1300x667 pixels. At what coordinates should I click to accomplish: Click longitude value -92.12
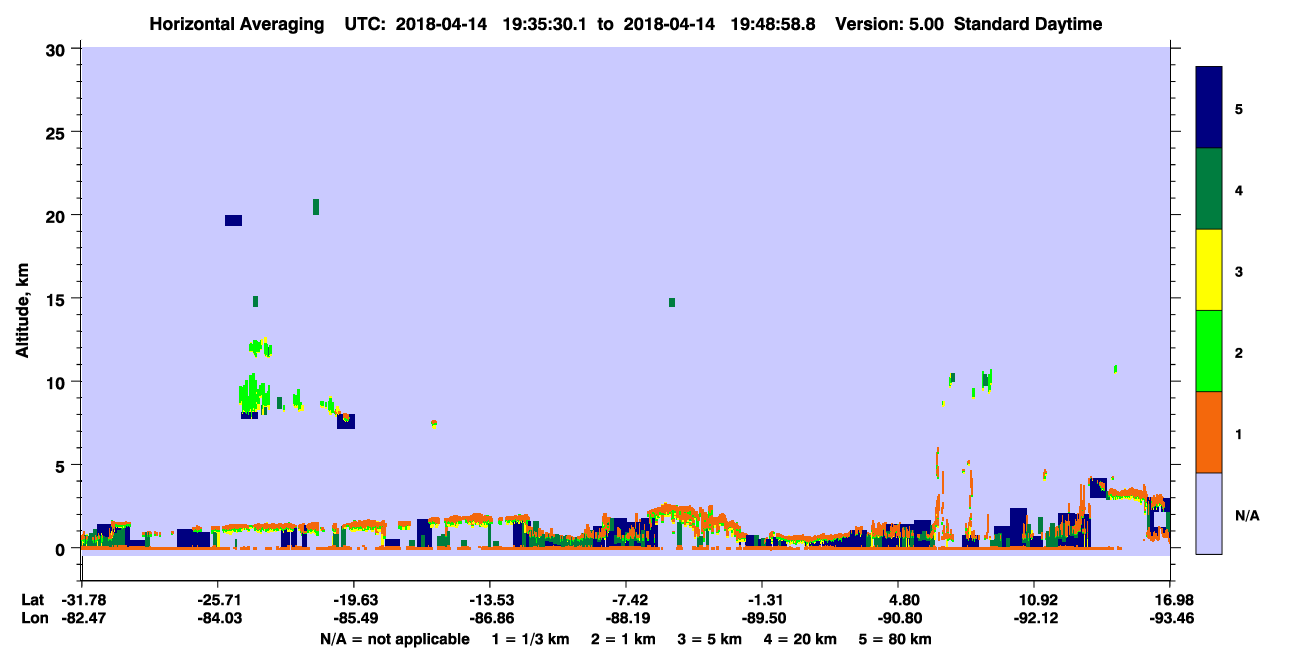(x=1034, y=619)
